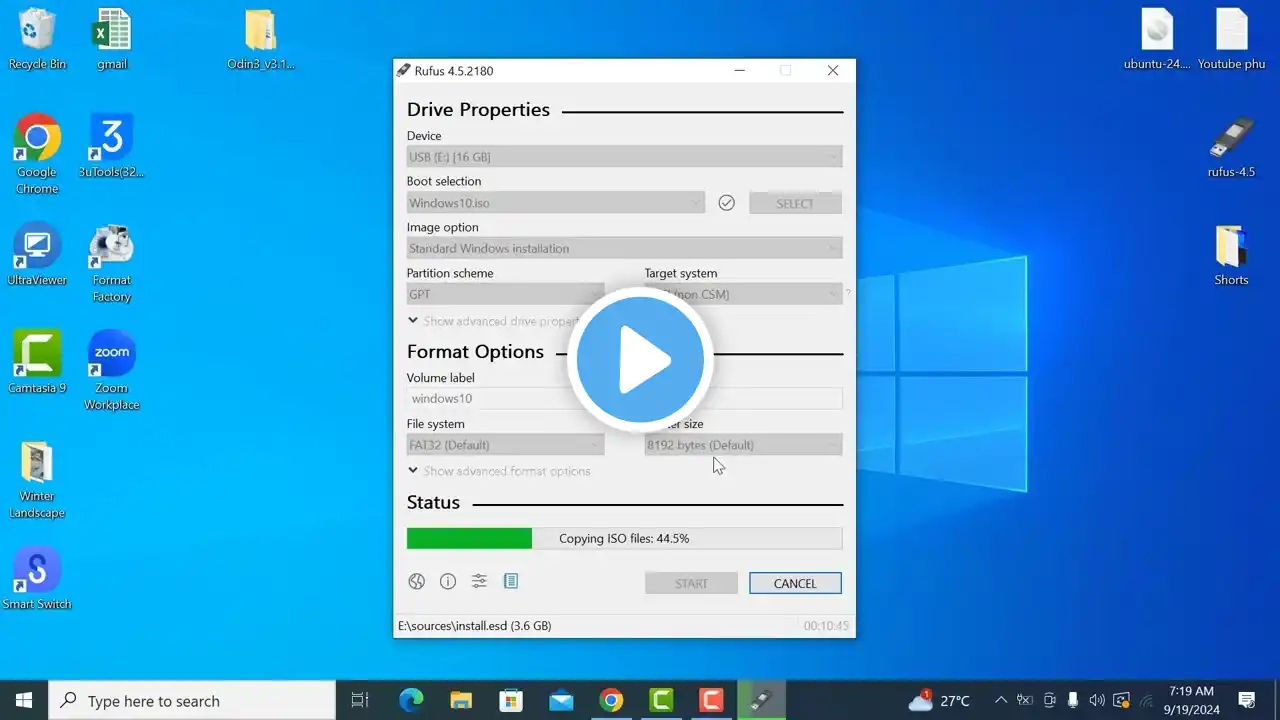Screen dimensions: 1280x720
Task: Open the Odin3 folder on desktop
Action: coord(261,40)
